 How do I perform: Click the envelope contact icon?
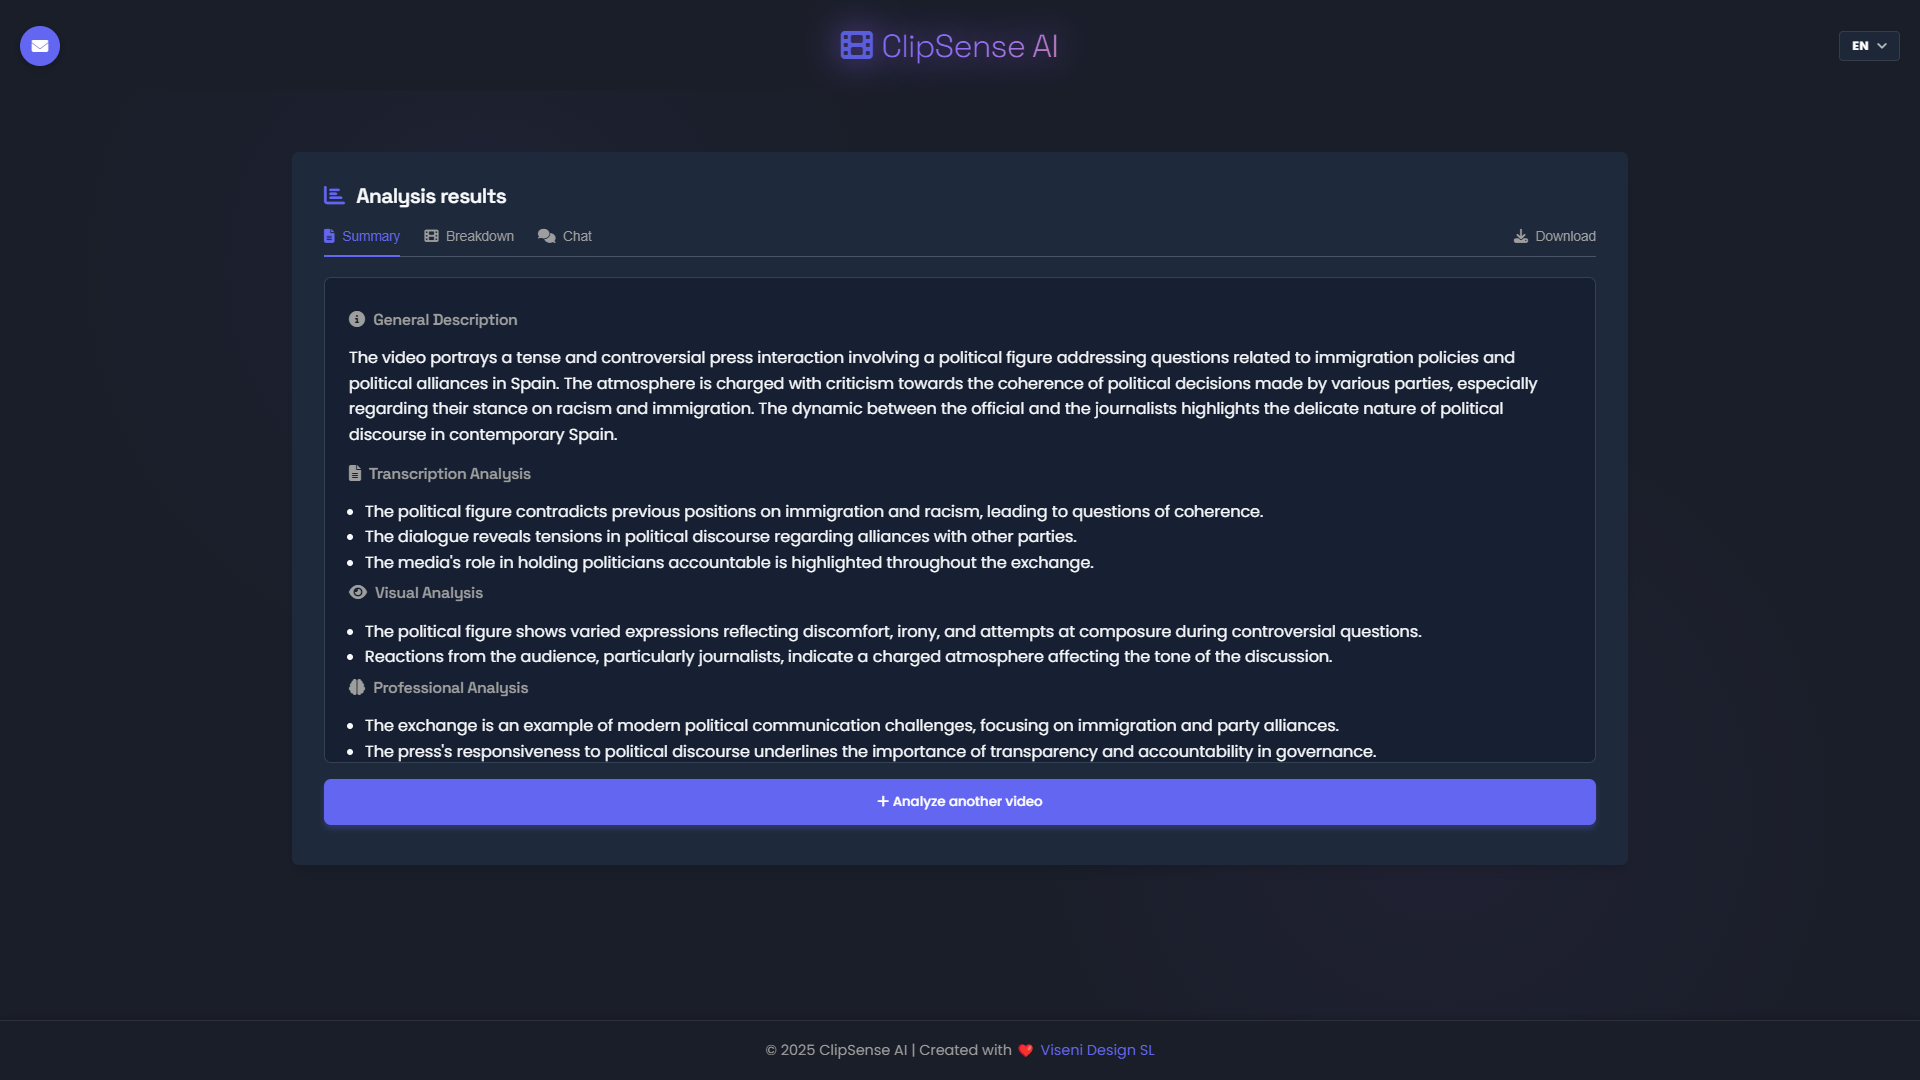(40, 46)
